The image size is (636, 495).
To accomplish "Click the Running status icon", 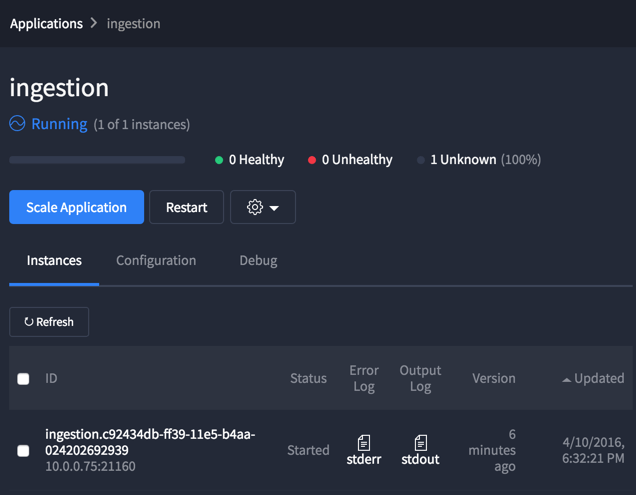I will [17, 124].
